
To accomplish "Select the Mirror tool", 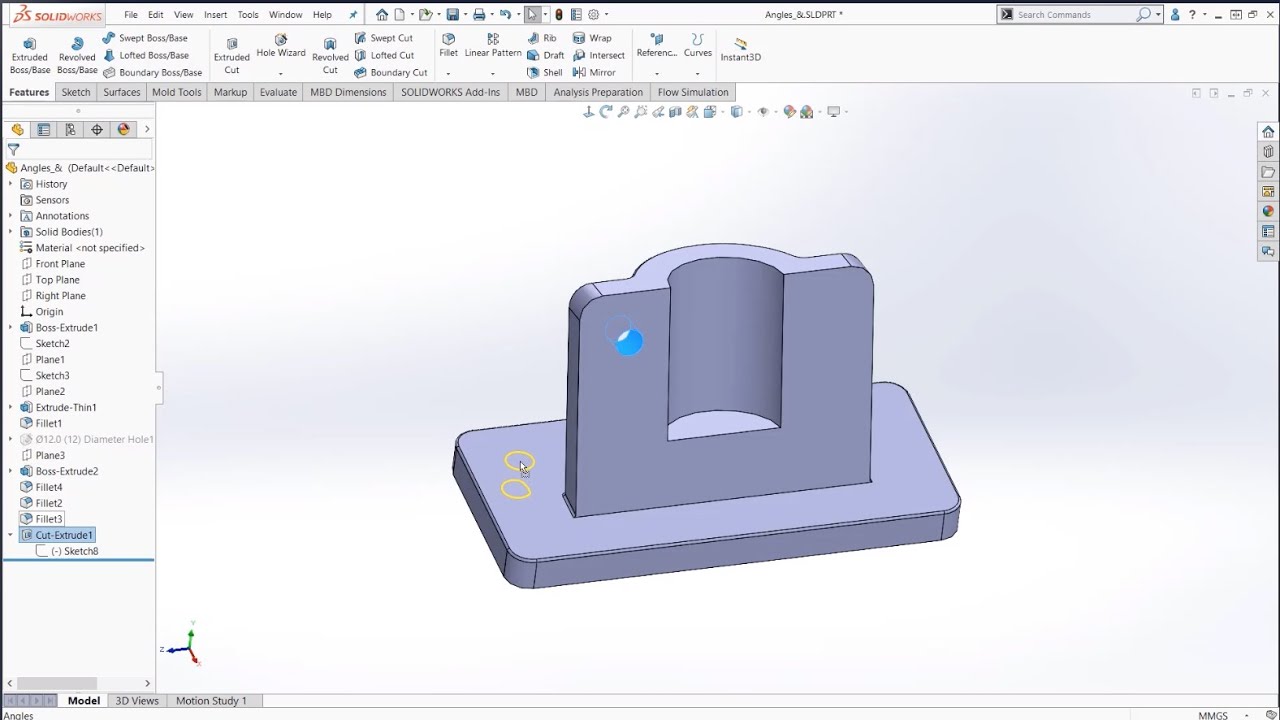I will coord(594,72).
